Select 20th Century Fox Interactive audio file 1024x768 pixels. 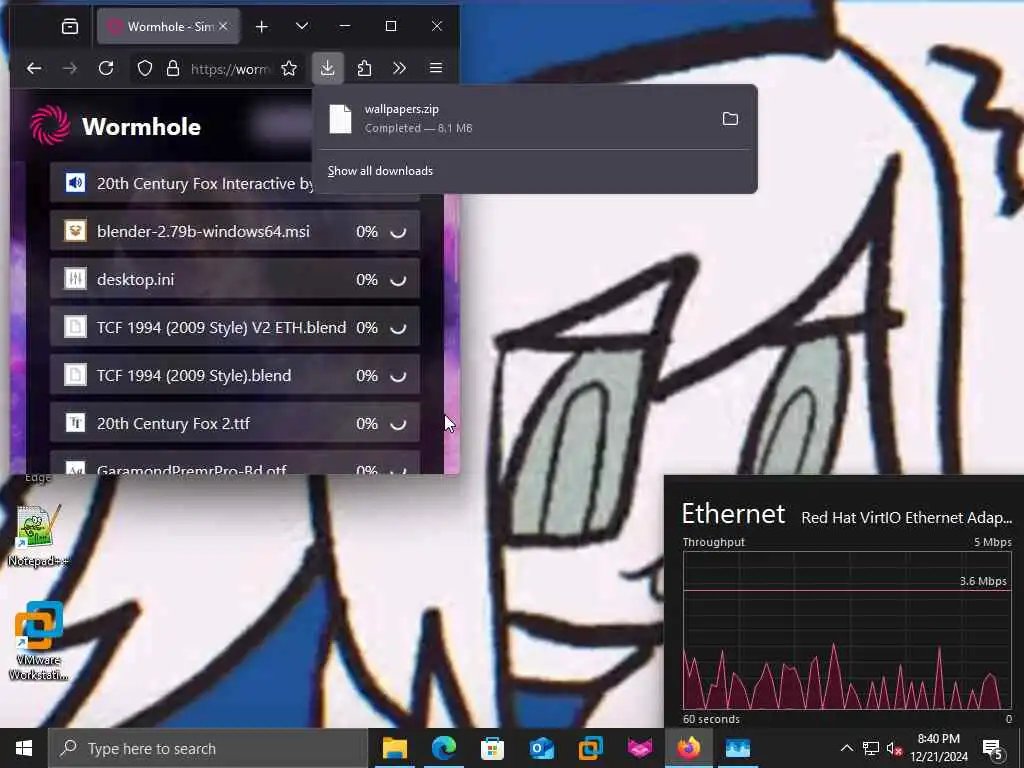tap(182, 183)
